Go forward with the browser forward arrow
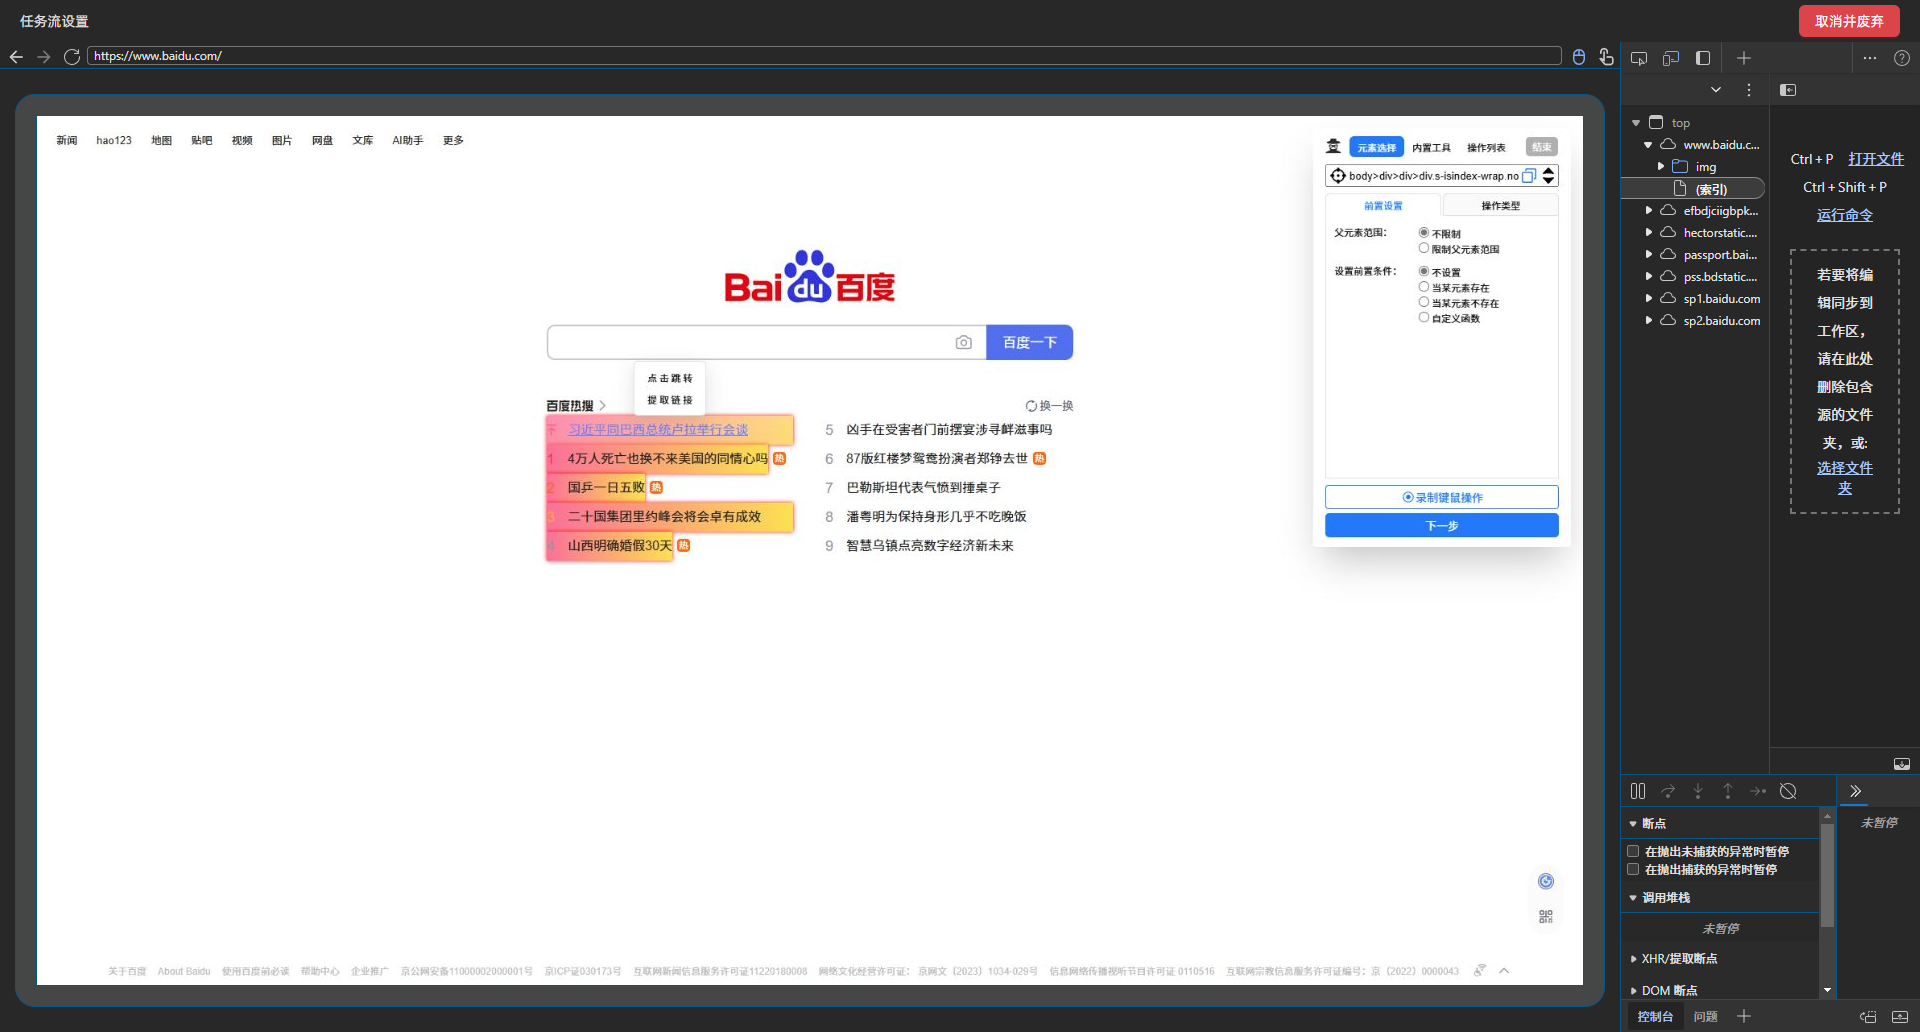Viewport: 1920px width, 1032px height. (44, 57)
